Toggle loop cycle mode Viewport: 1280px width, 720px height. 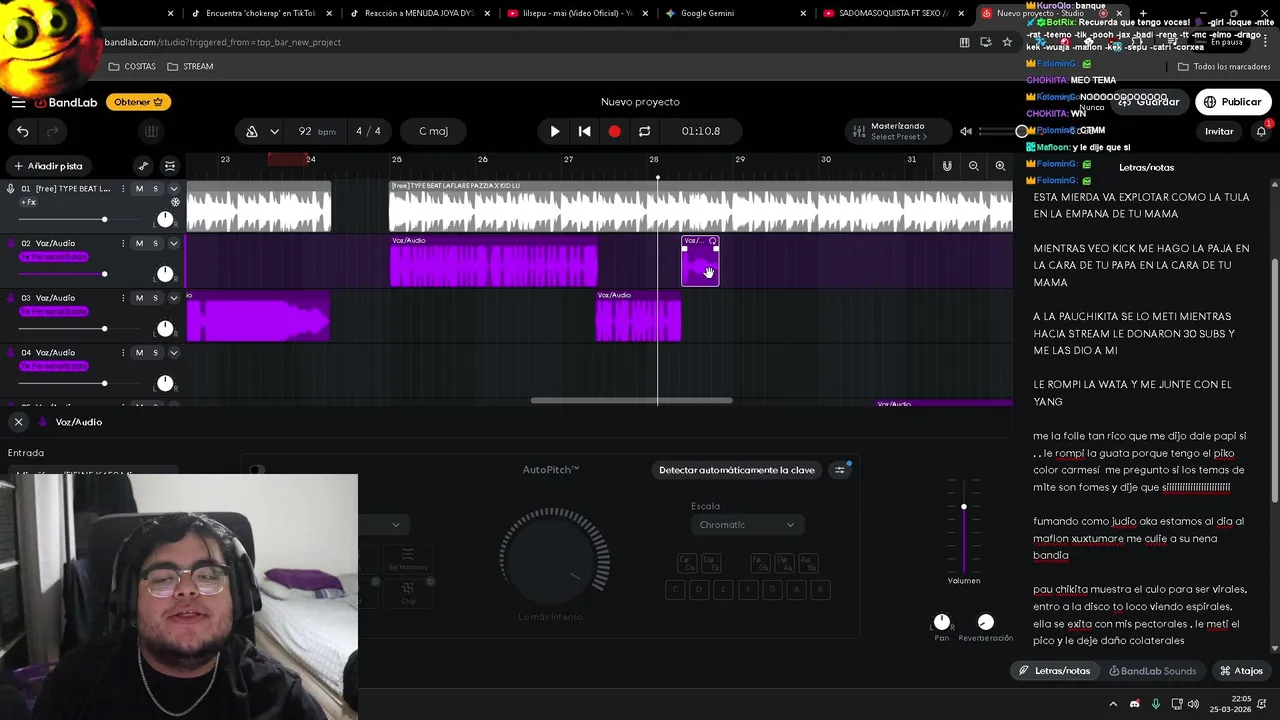pyautogui.click(x=644, y=131)
